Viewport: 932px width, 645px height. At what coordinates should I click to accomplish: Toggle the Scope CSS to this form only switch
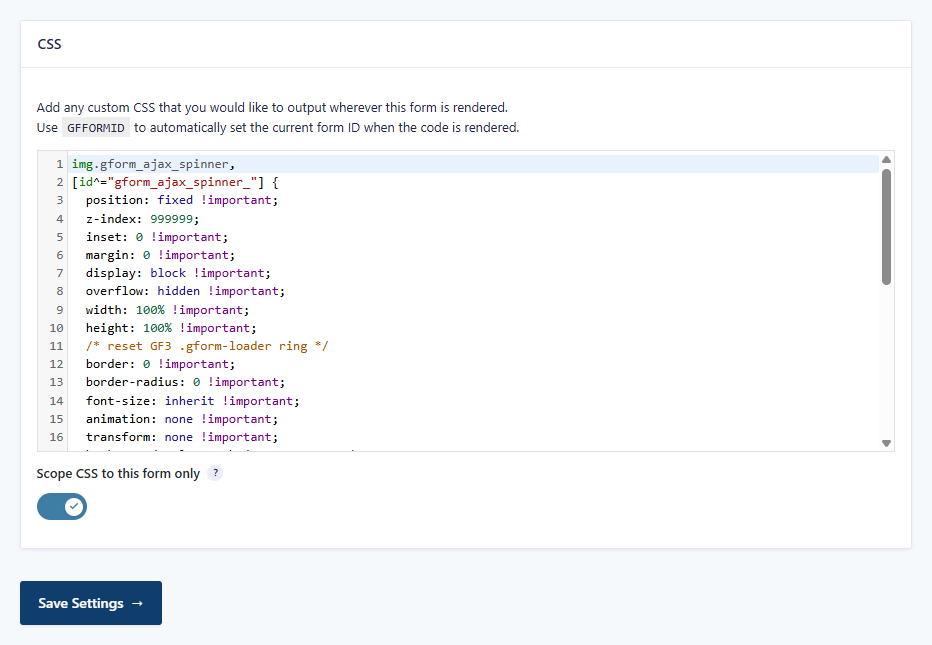(62, 506)
